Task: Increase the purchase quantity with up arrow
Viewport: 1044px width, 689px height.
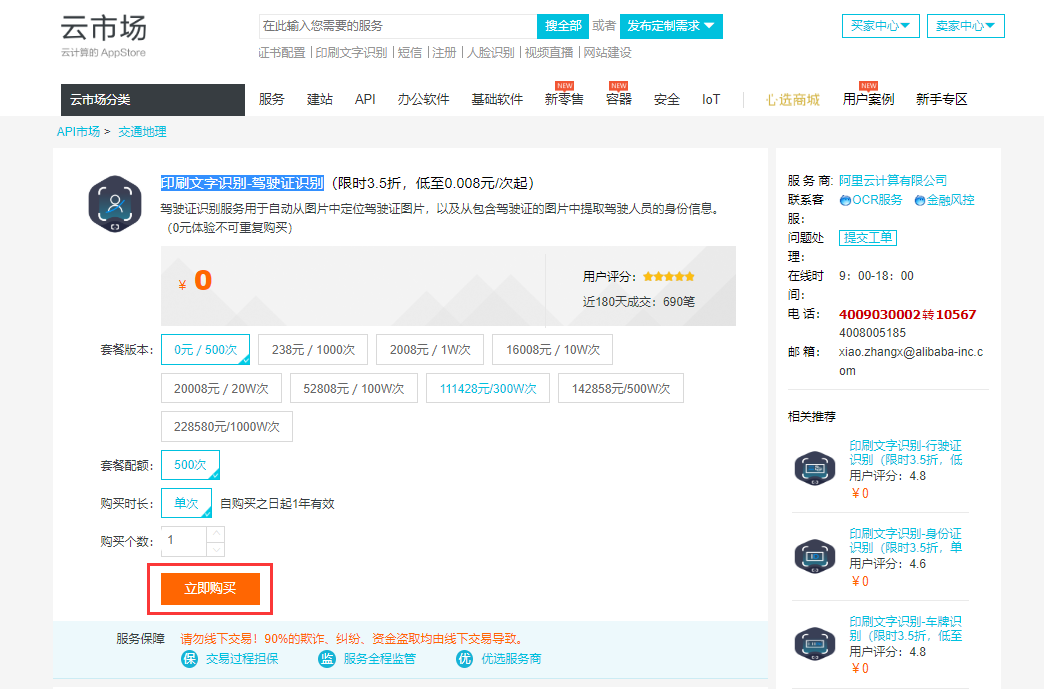Action: [216, 533]
